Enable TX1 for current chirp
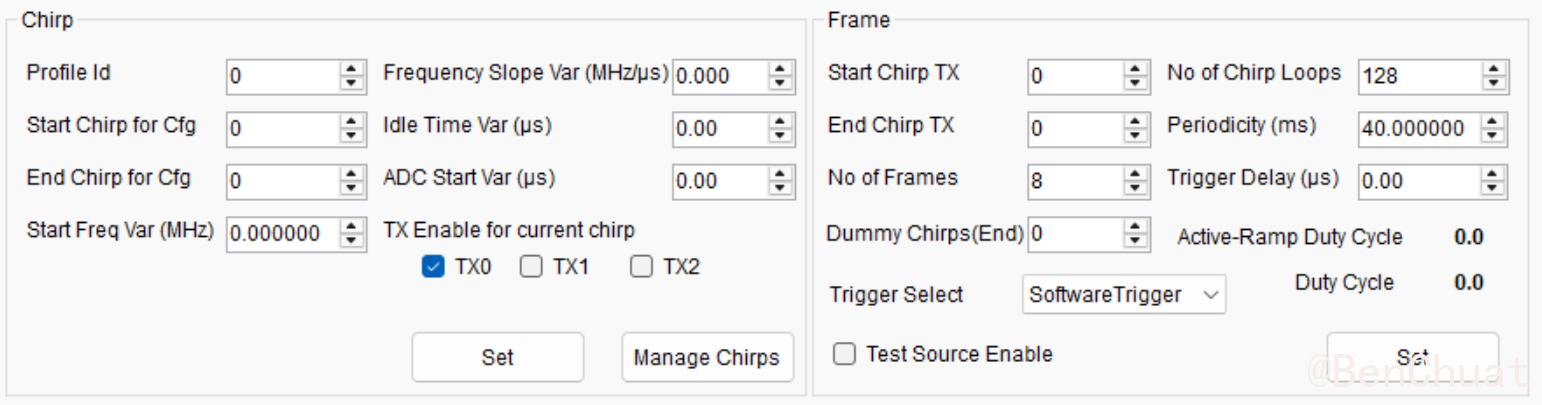This screenshot has height=405, width=1542. tap(531, 267)
